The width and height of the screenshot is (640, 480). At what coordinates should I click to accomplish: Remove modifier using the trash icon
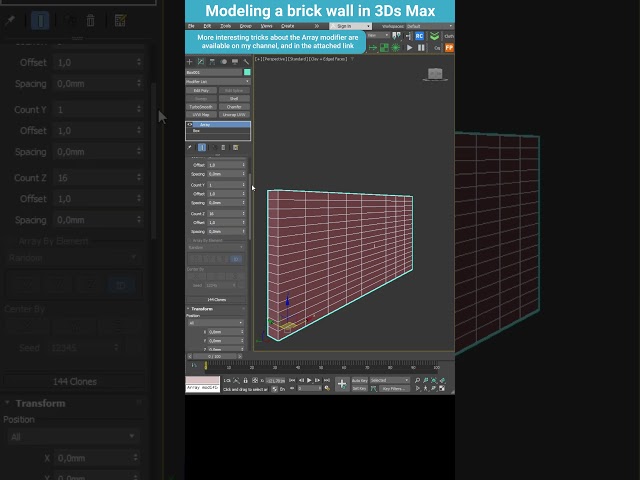coord(223,147)
